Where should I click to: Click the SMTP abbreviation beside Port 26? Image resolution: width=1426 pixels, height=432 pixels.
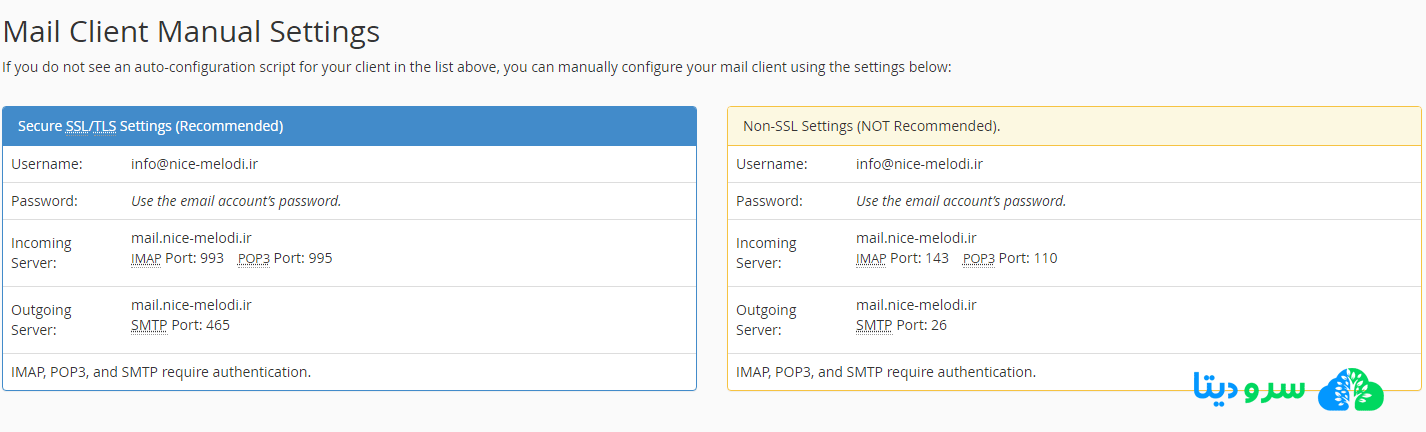tap(874, 325)
